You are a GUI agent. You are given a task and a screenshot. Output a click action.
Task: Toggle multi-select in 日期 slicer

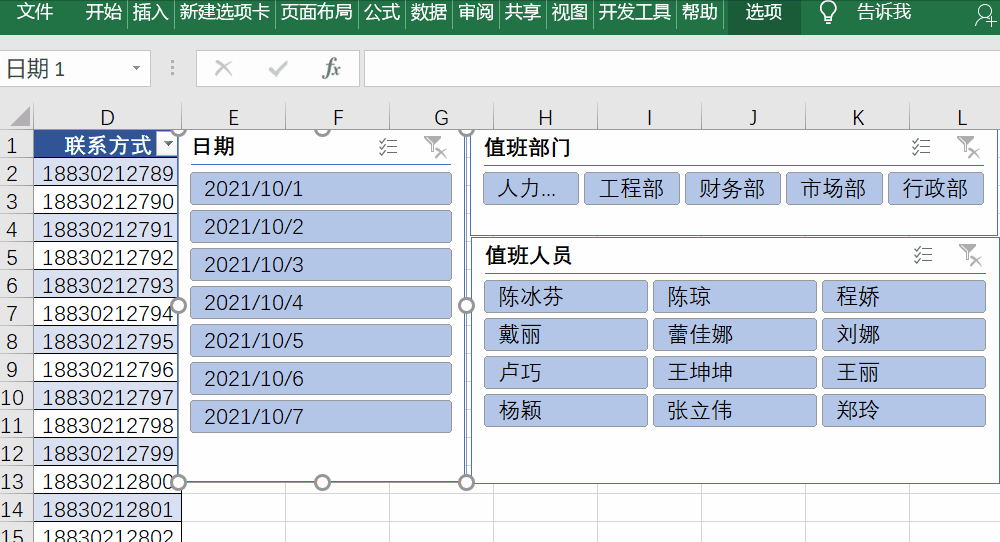[x=388, y=147]
